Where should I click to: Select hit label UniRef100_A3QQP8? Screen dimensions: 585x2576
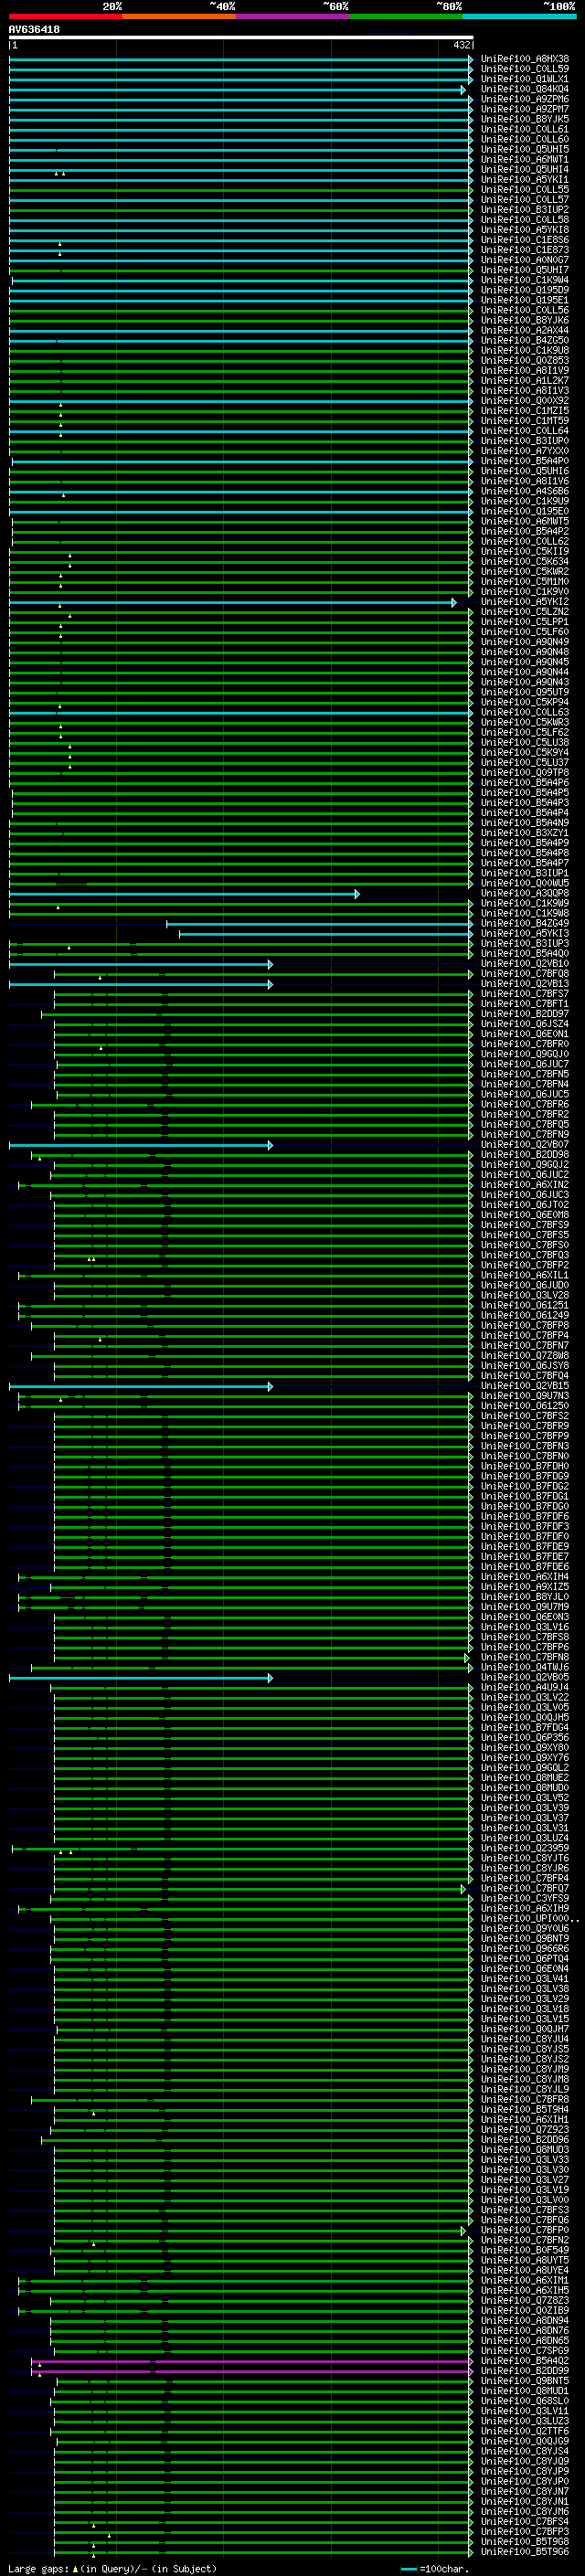click(x=524, y=893)
